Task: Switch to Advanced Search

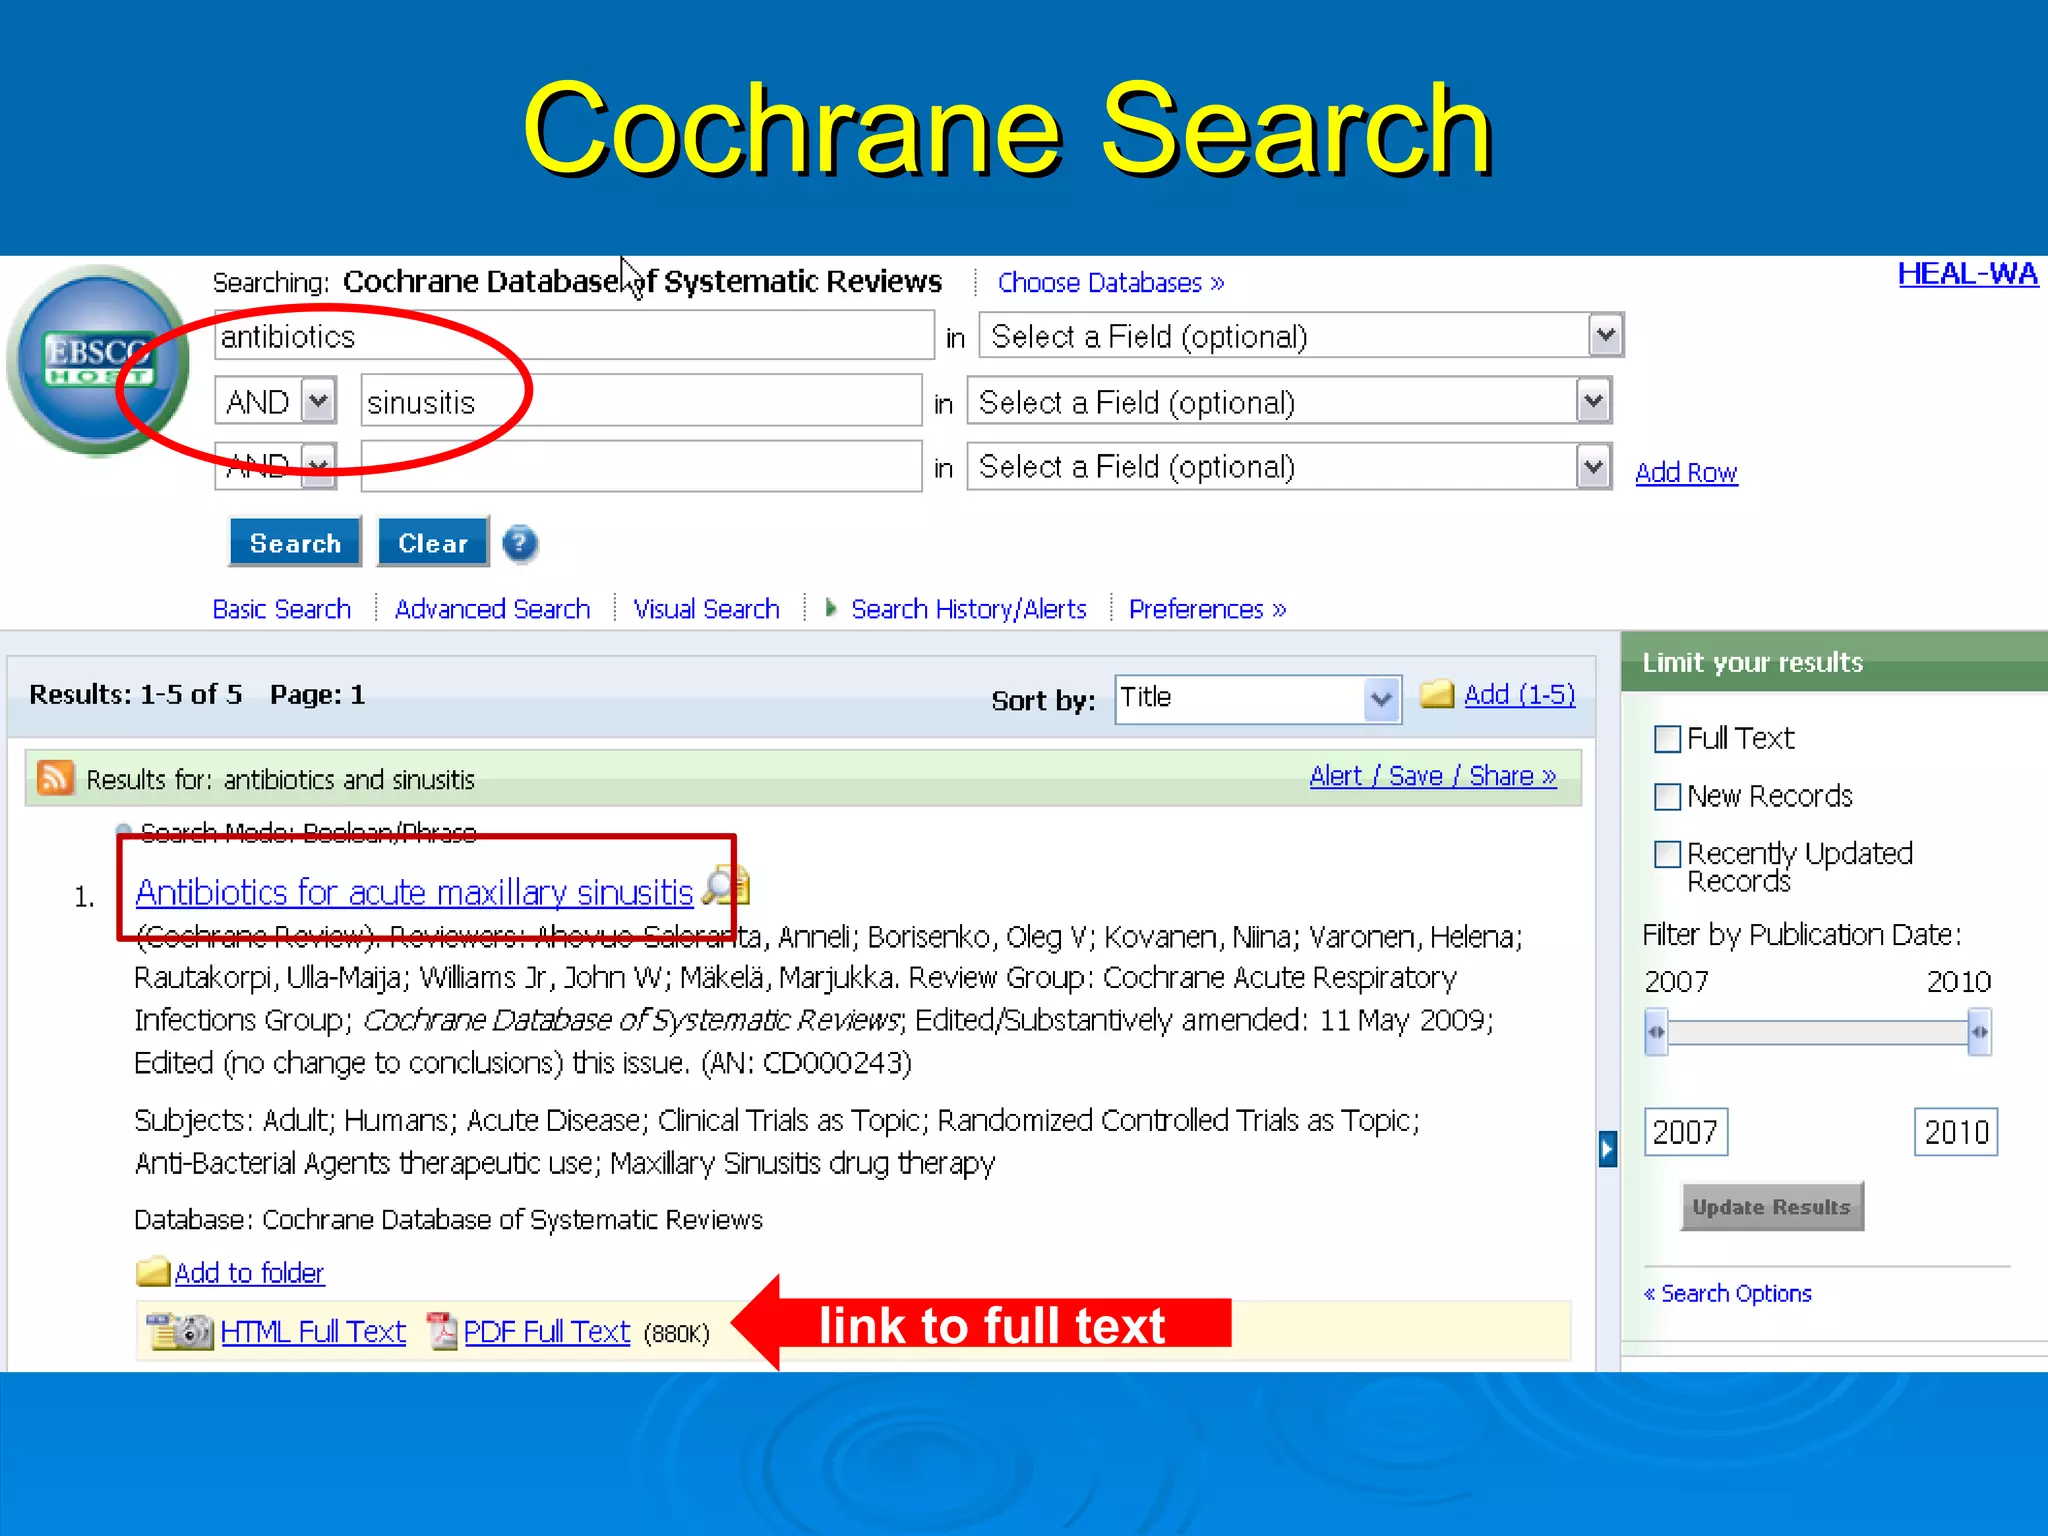Action: 492,608
